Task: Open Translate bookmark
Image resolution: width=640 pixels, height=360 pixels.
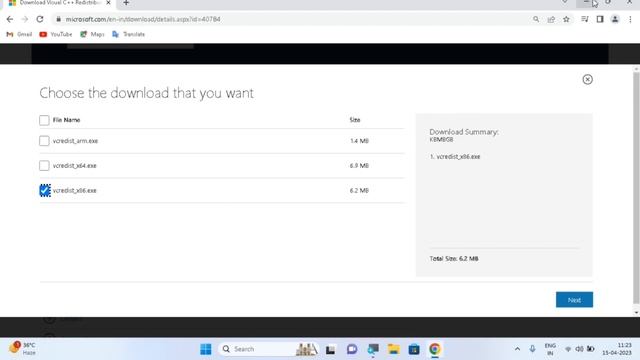Action: pos(129,34)
